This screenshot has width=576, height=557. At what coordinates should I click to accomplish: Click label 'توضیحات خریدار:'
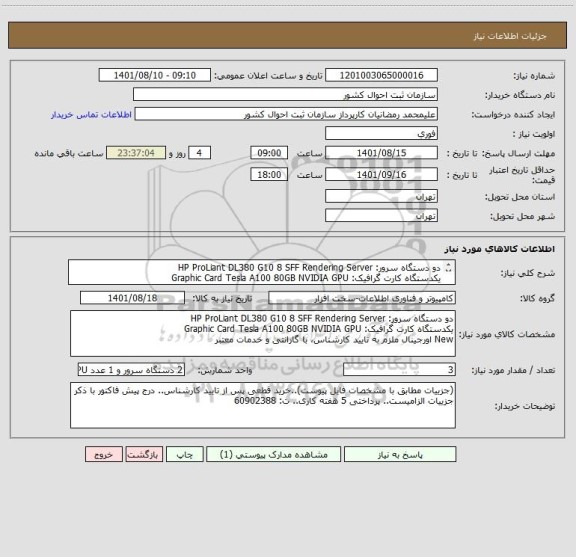[525, 406]
